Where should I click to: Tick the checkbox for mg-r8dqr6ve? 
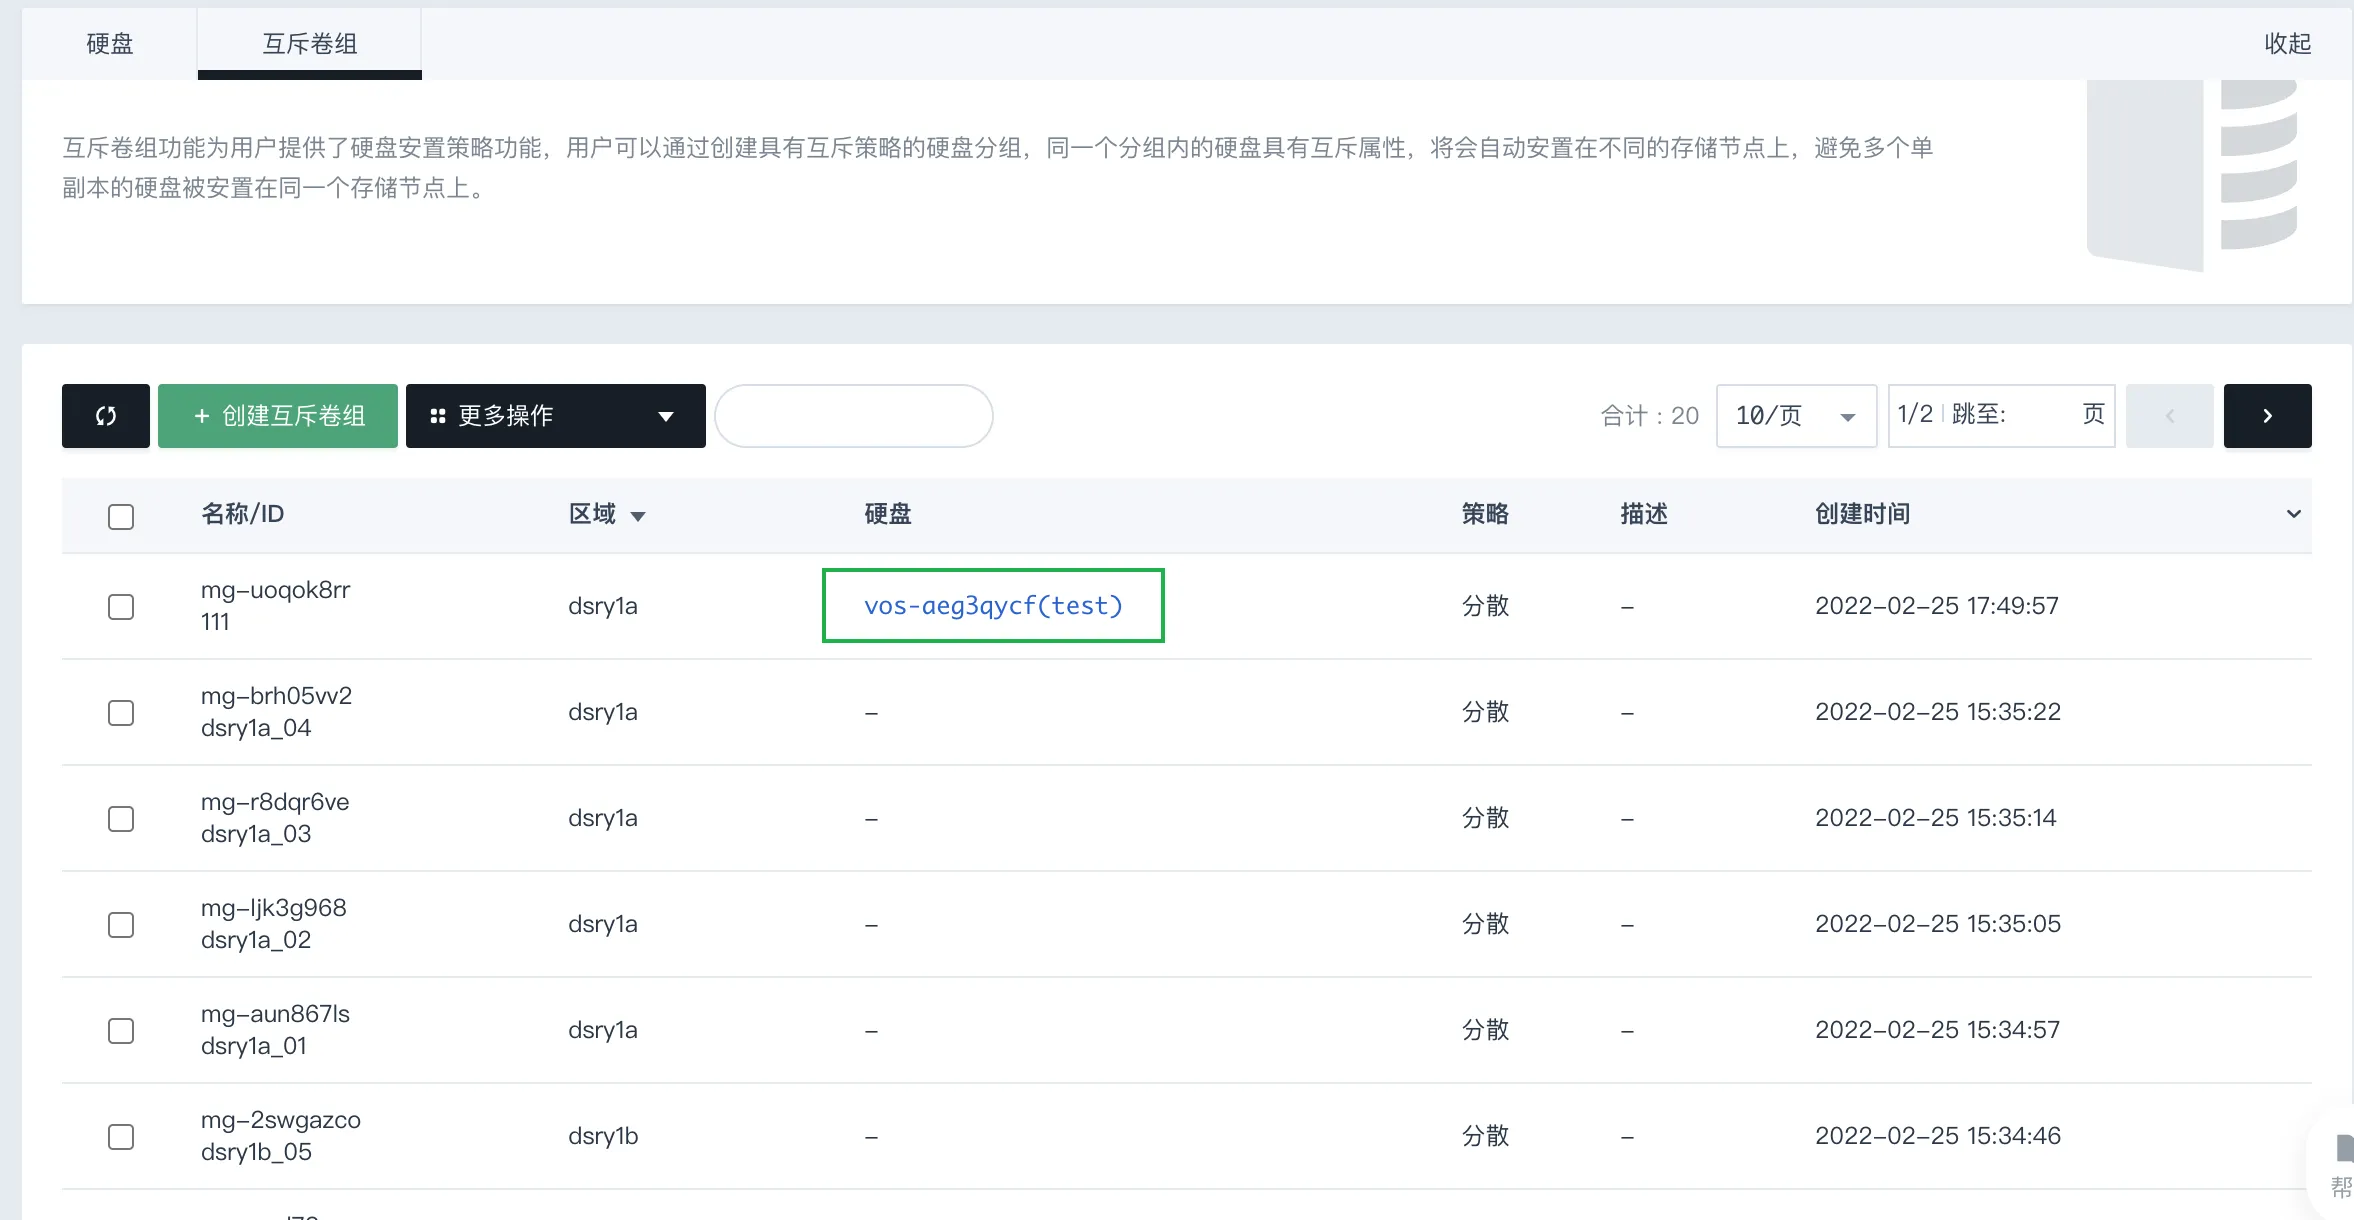point(121,819)
